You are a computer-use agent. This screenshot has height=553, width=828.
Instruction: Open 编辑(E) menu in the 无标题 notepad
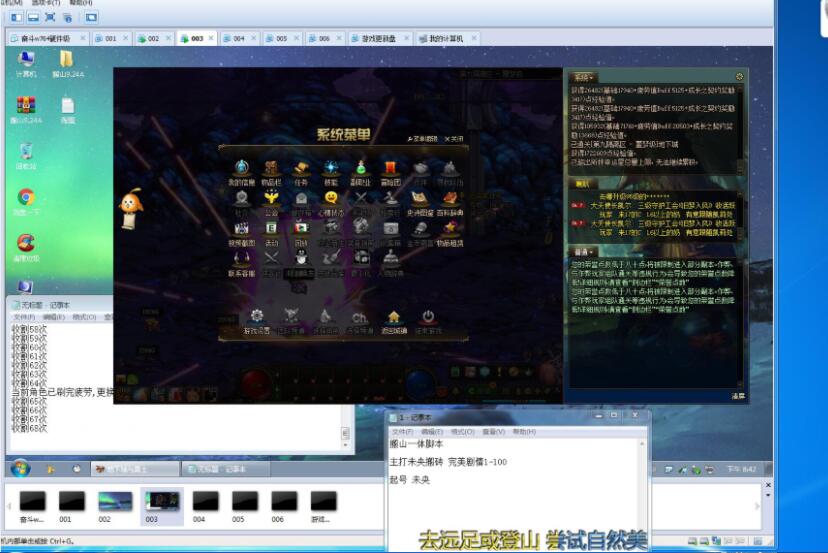point(53,317)
